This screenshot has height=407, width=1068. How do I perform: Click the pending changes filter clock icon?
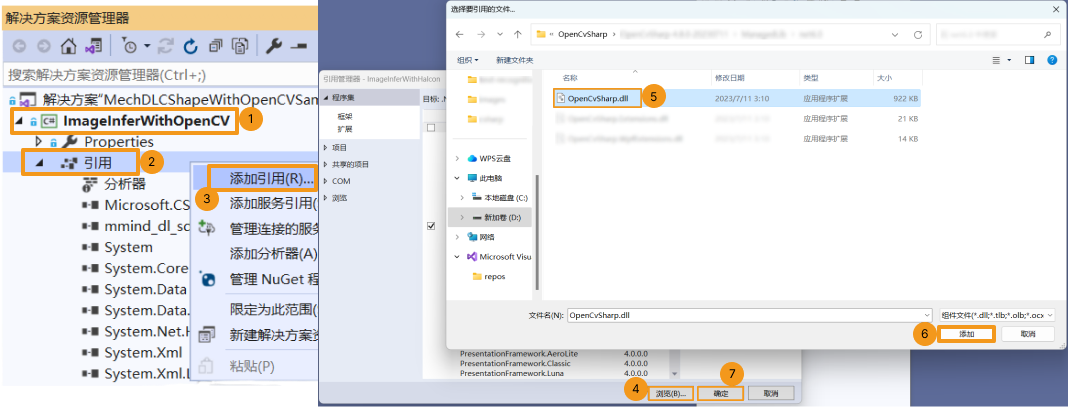(x=129, y=46)
